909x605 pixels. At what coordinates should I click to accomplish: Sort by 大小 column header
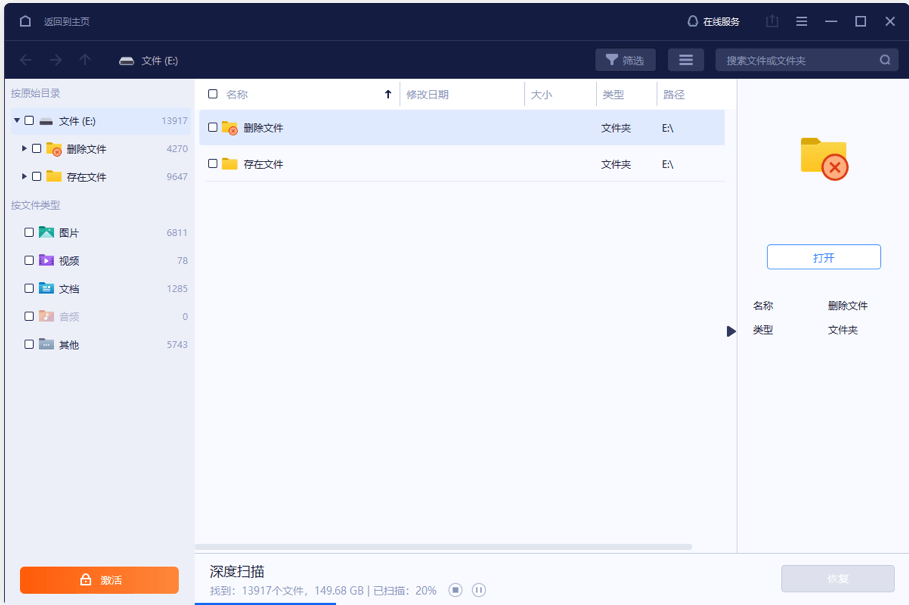541,94
